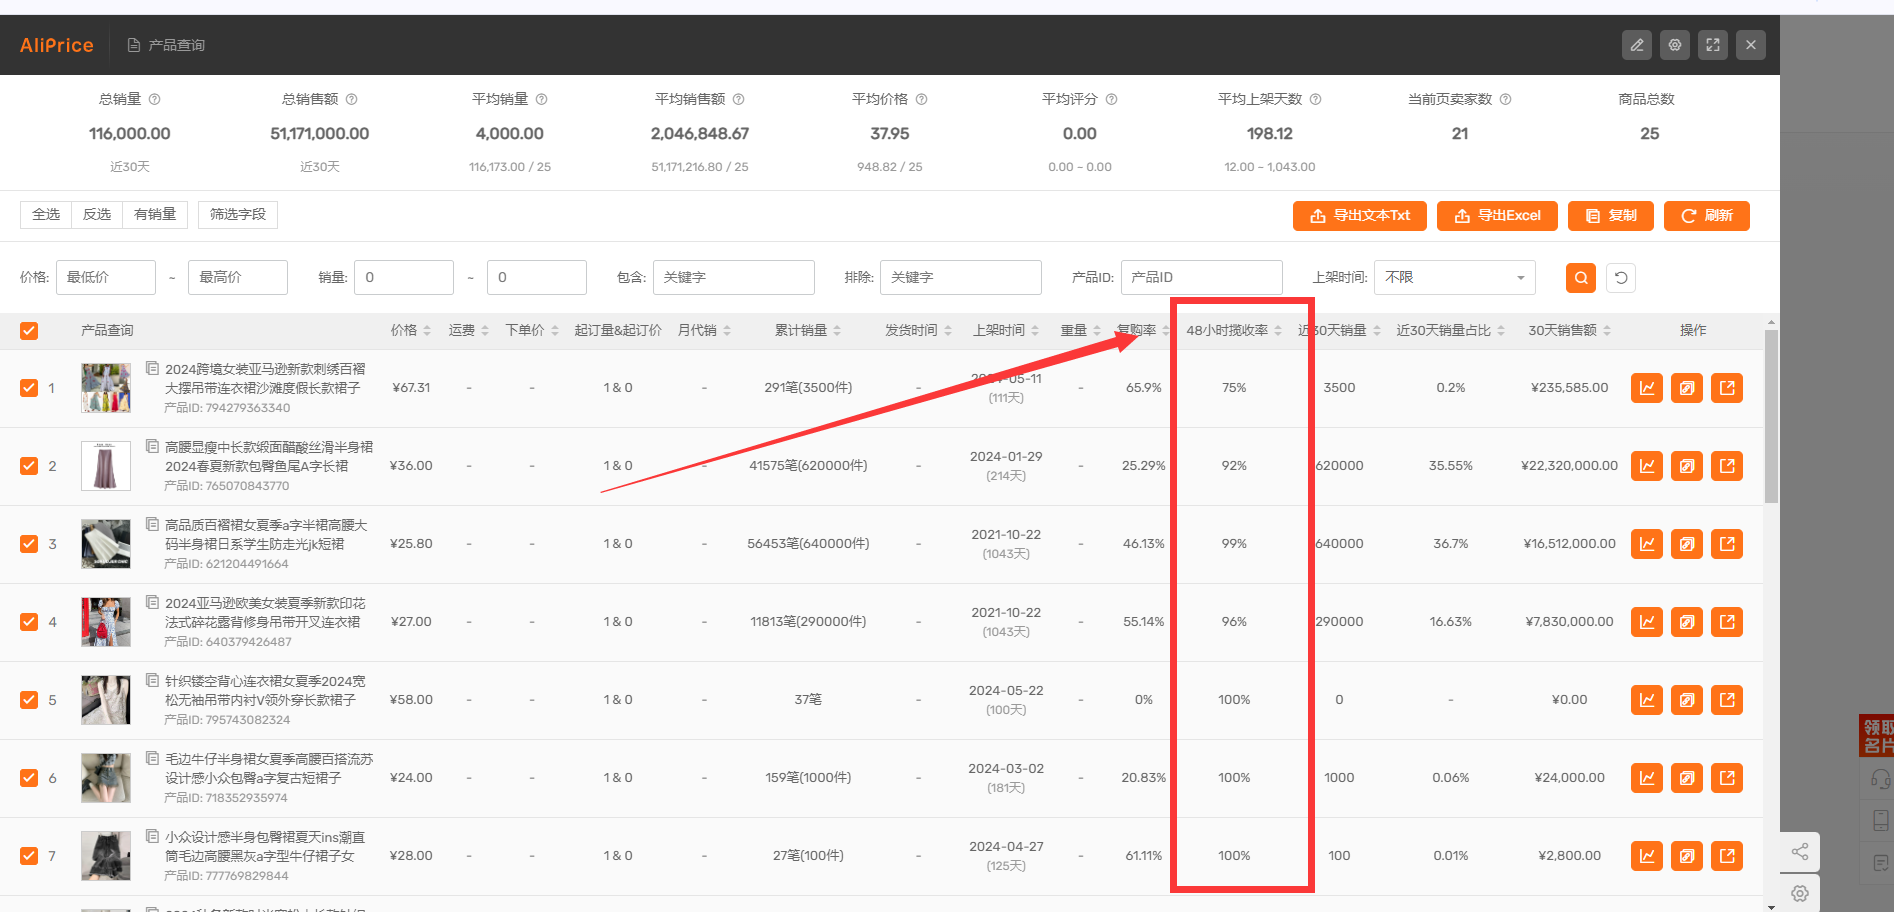Sort by 累计销量 column arrows
Screen dimensions: 1894x912
click(837, 331)
